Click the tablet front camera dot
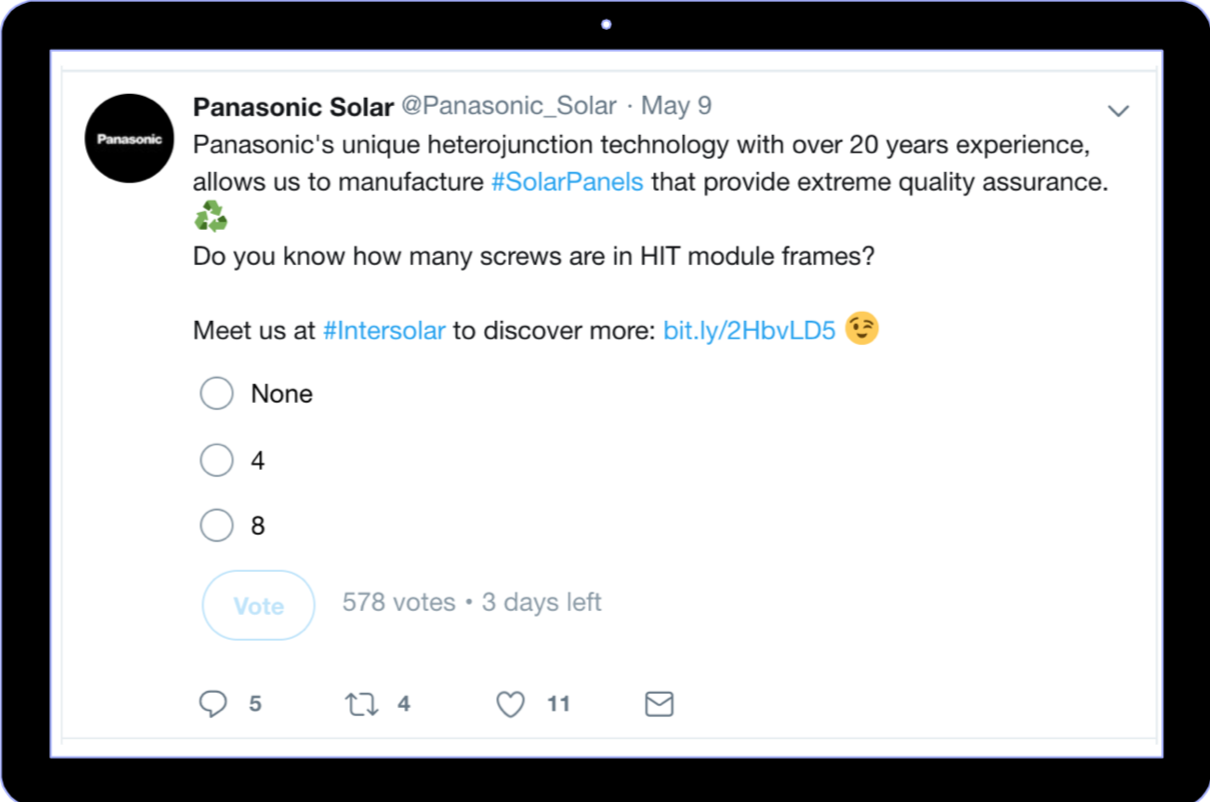 606,24
